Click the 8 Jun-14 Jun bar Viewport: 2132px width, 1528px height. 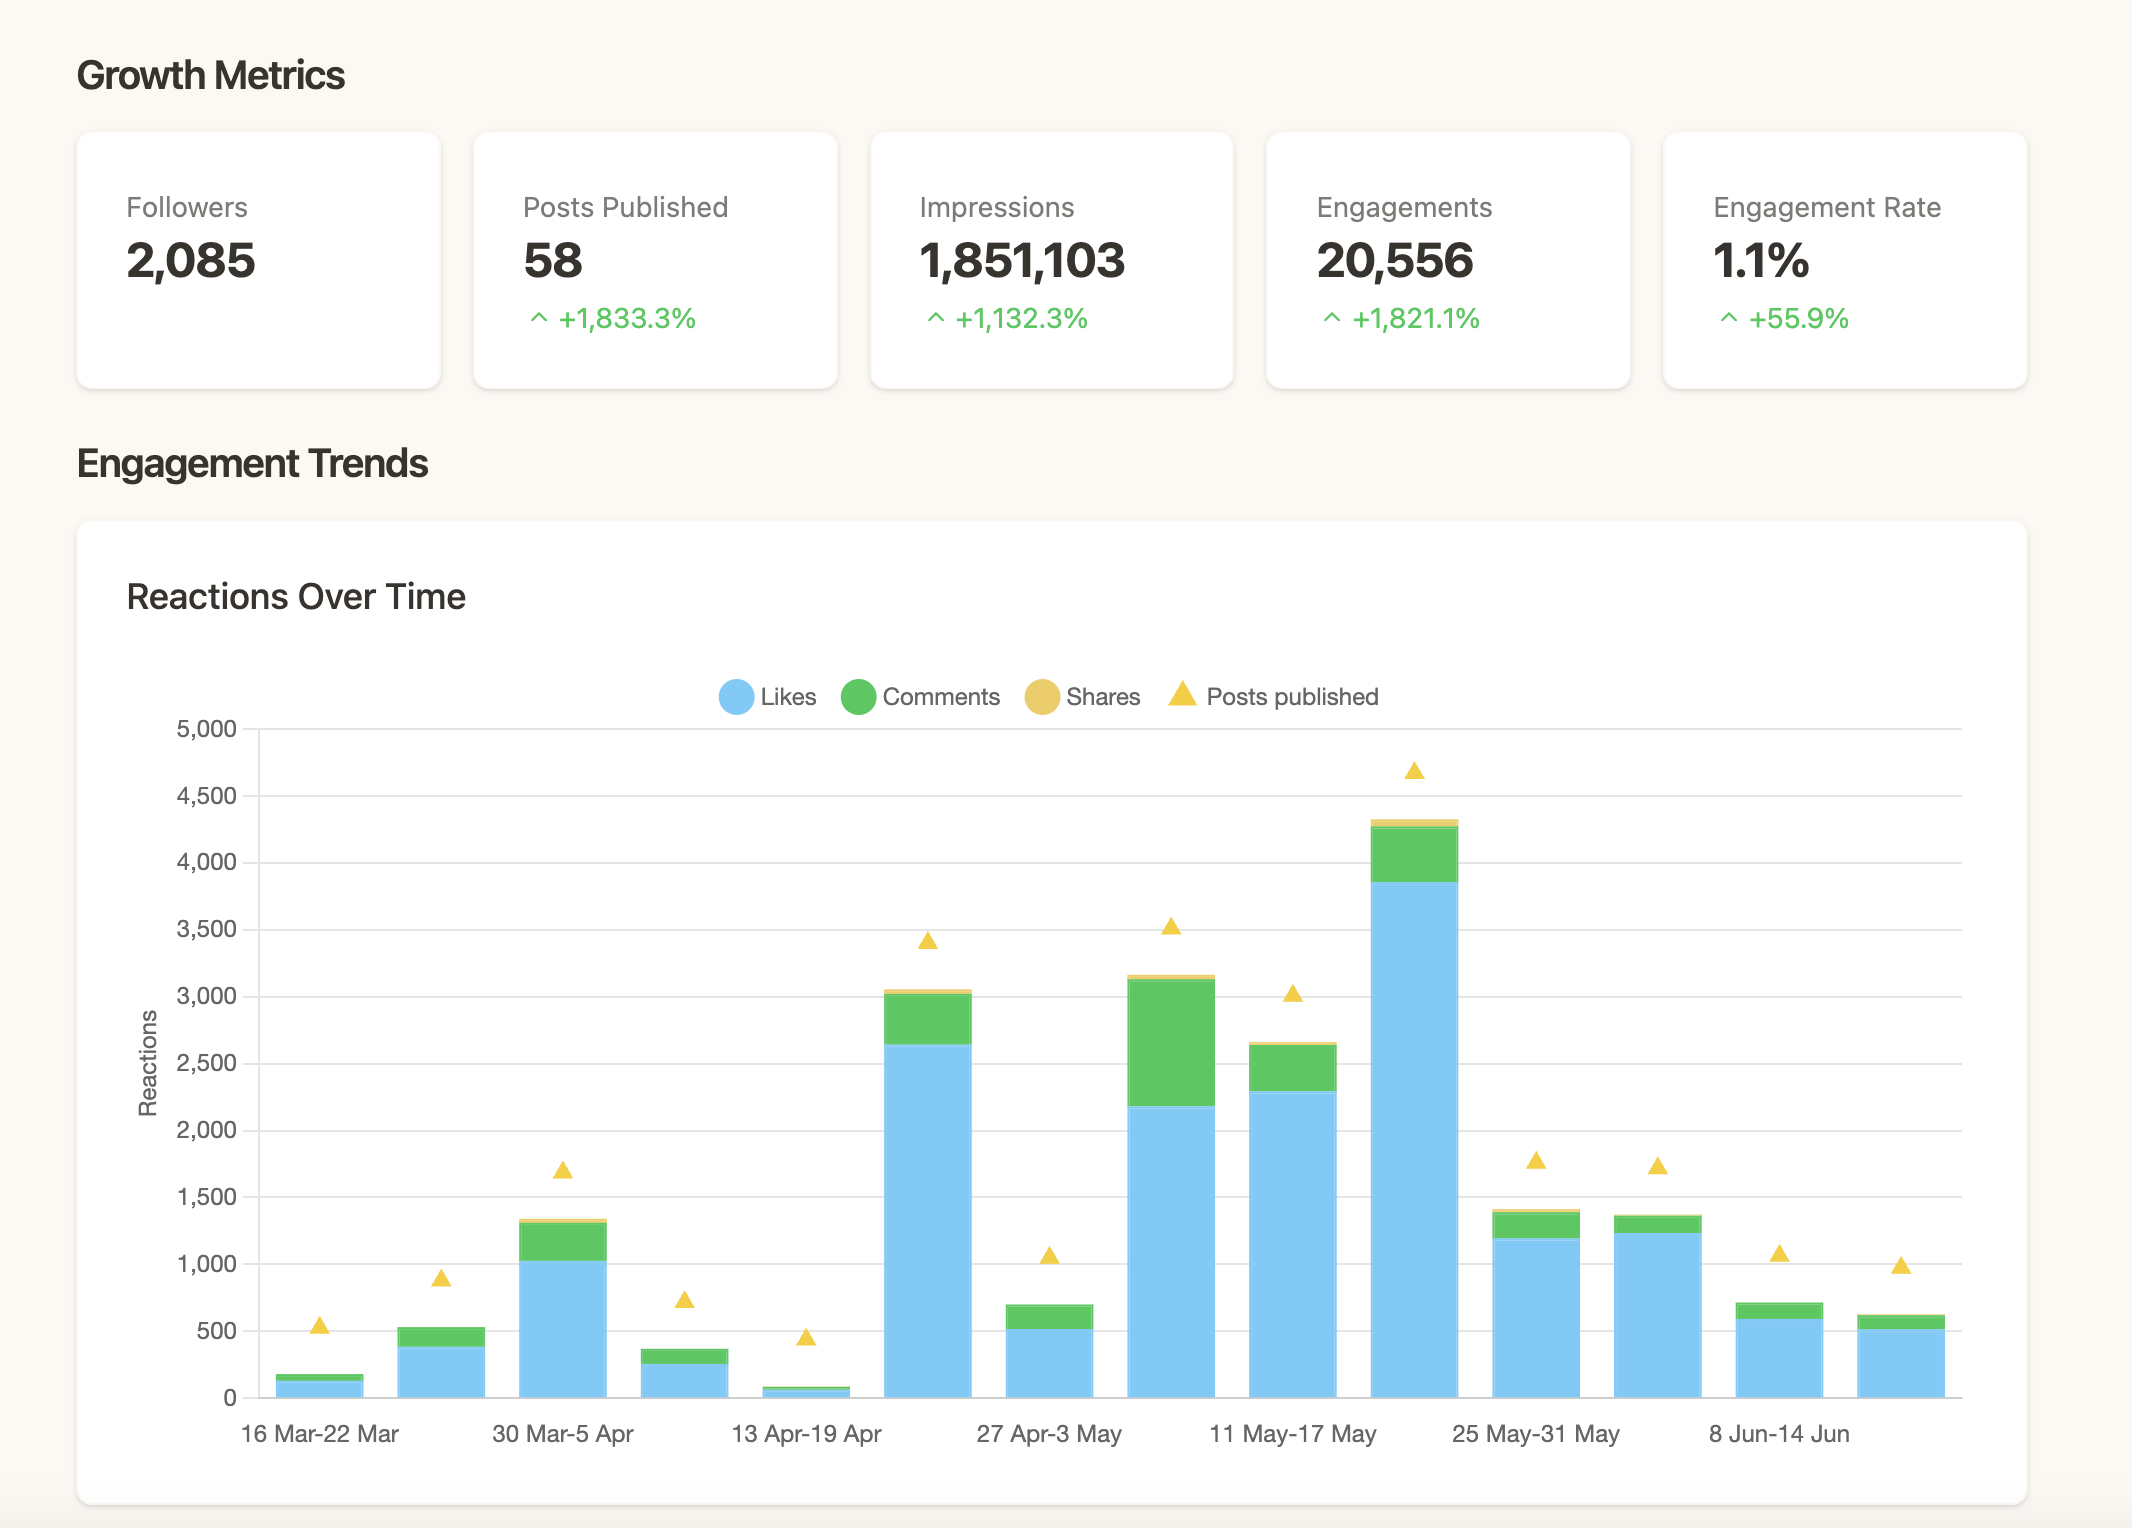pos(1779,1350)
